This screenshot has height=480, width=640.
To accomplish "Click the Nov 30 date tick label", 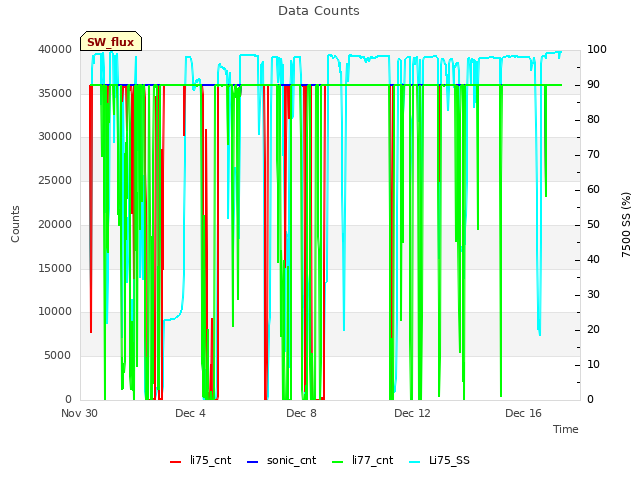I will pos(79,413).
